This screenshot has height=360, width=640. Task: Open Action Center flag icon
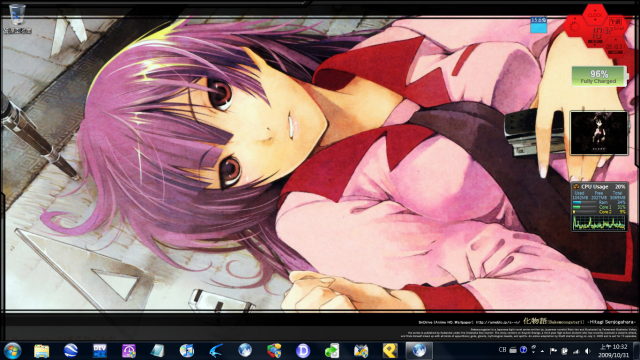click(x=553, y=351)
